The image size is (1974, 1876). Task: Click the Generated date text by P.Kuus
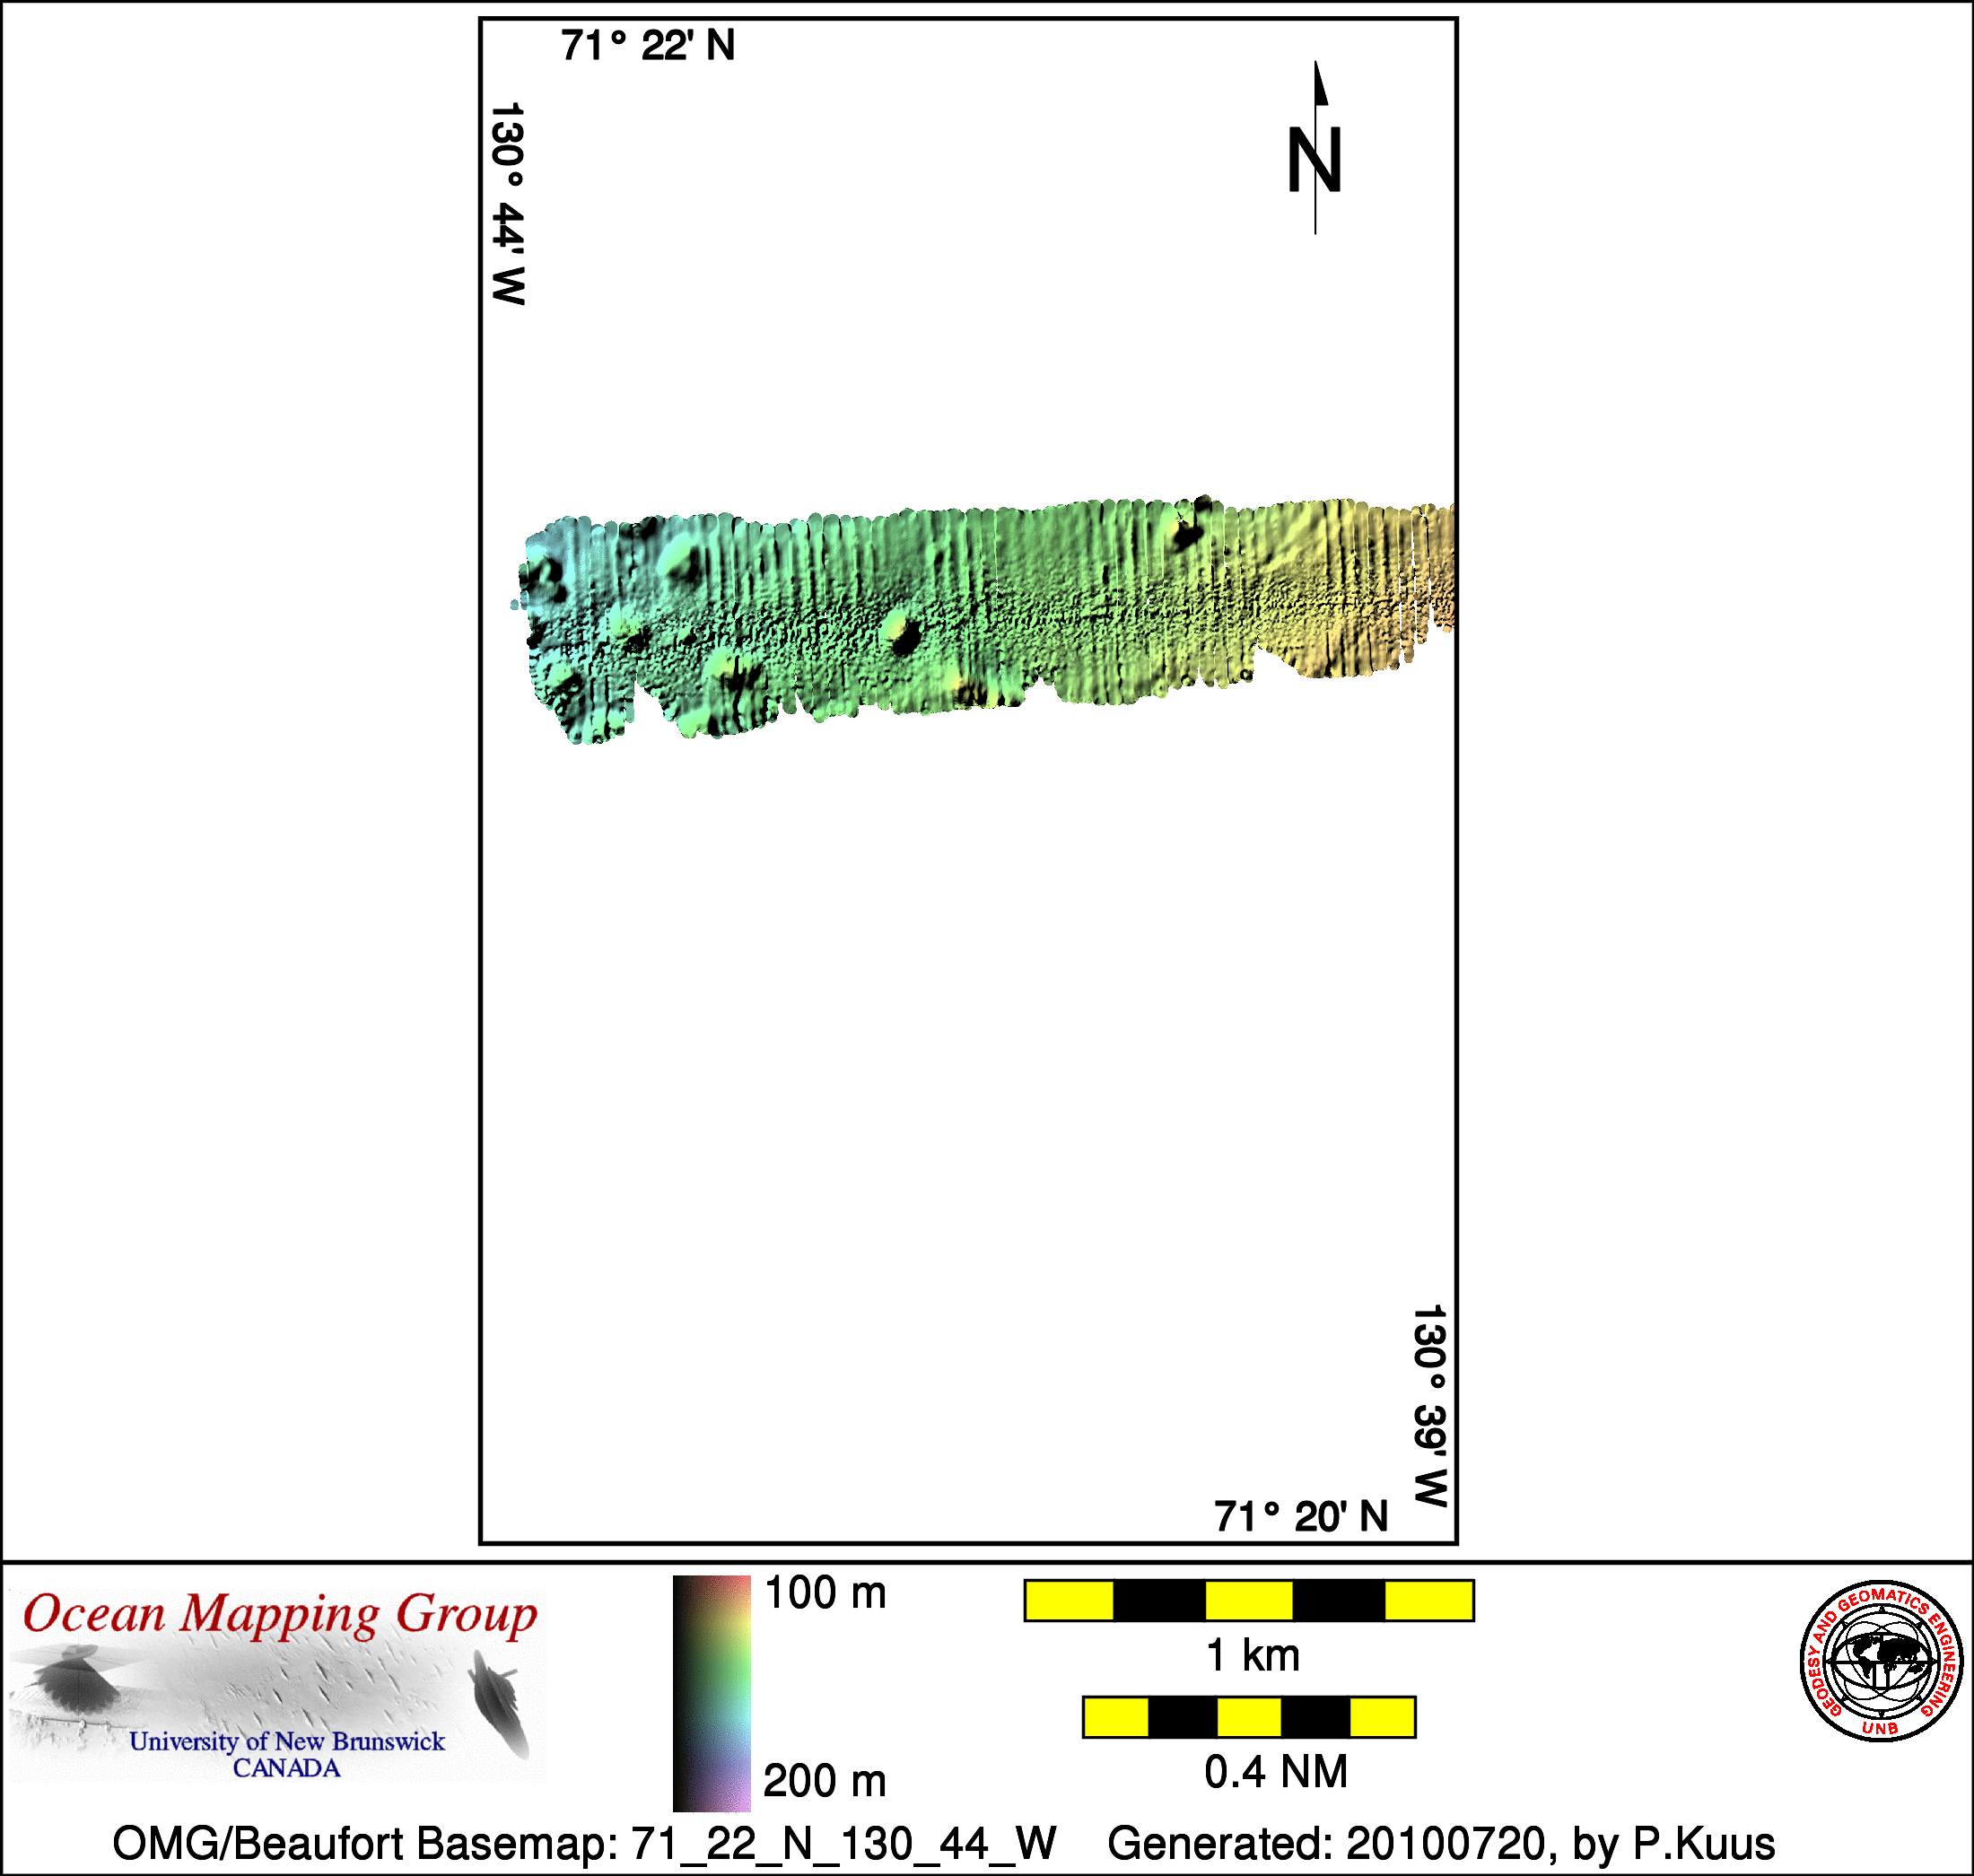pyautogui.click(x=1440, y=1843)
